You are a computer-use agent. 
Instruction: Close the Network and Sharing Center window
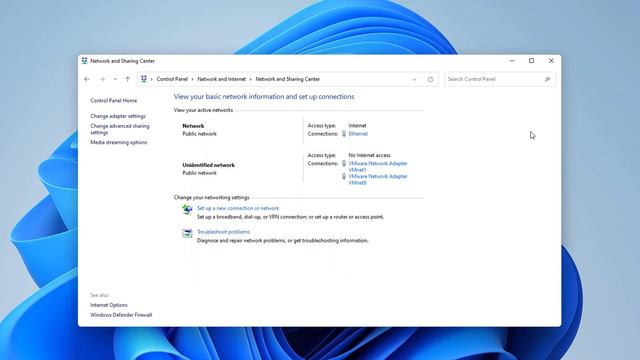pos(551,61)
